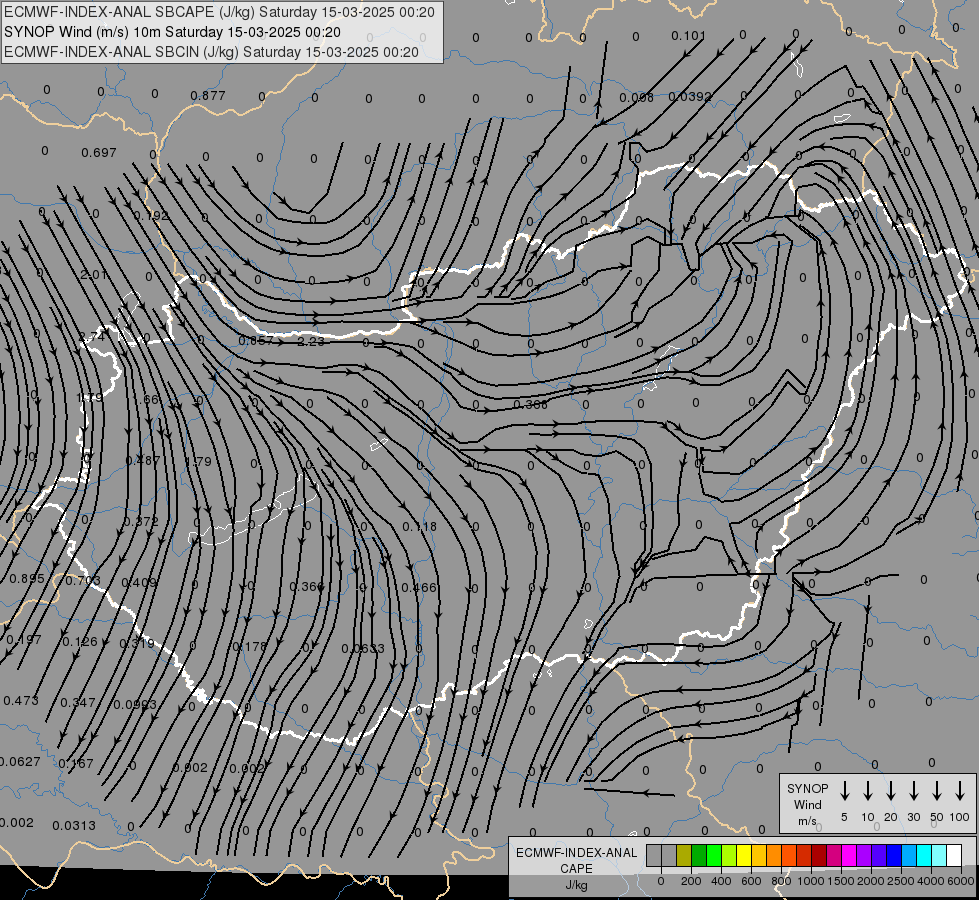Viewport: 979px width, 900px height.
Task: Click the map value 0.895
Action: click(27, 578)
